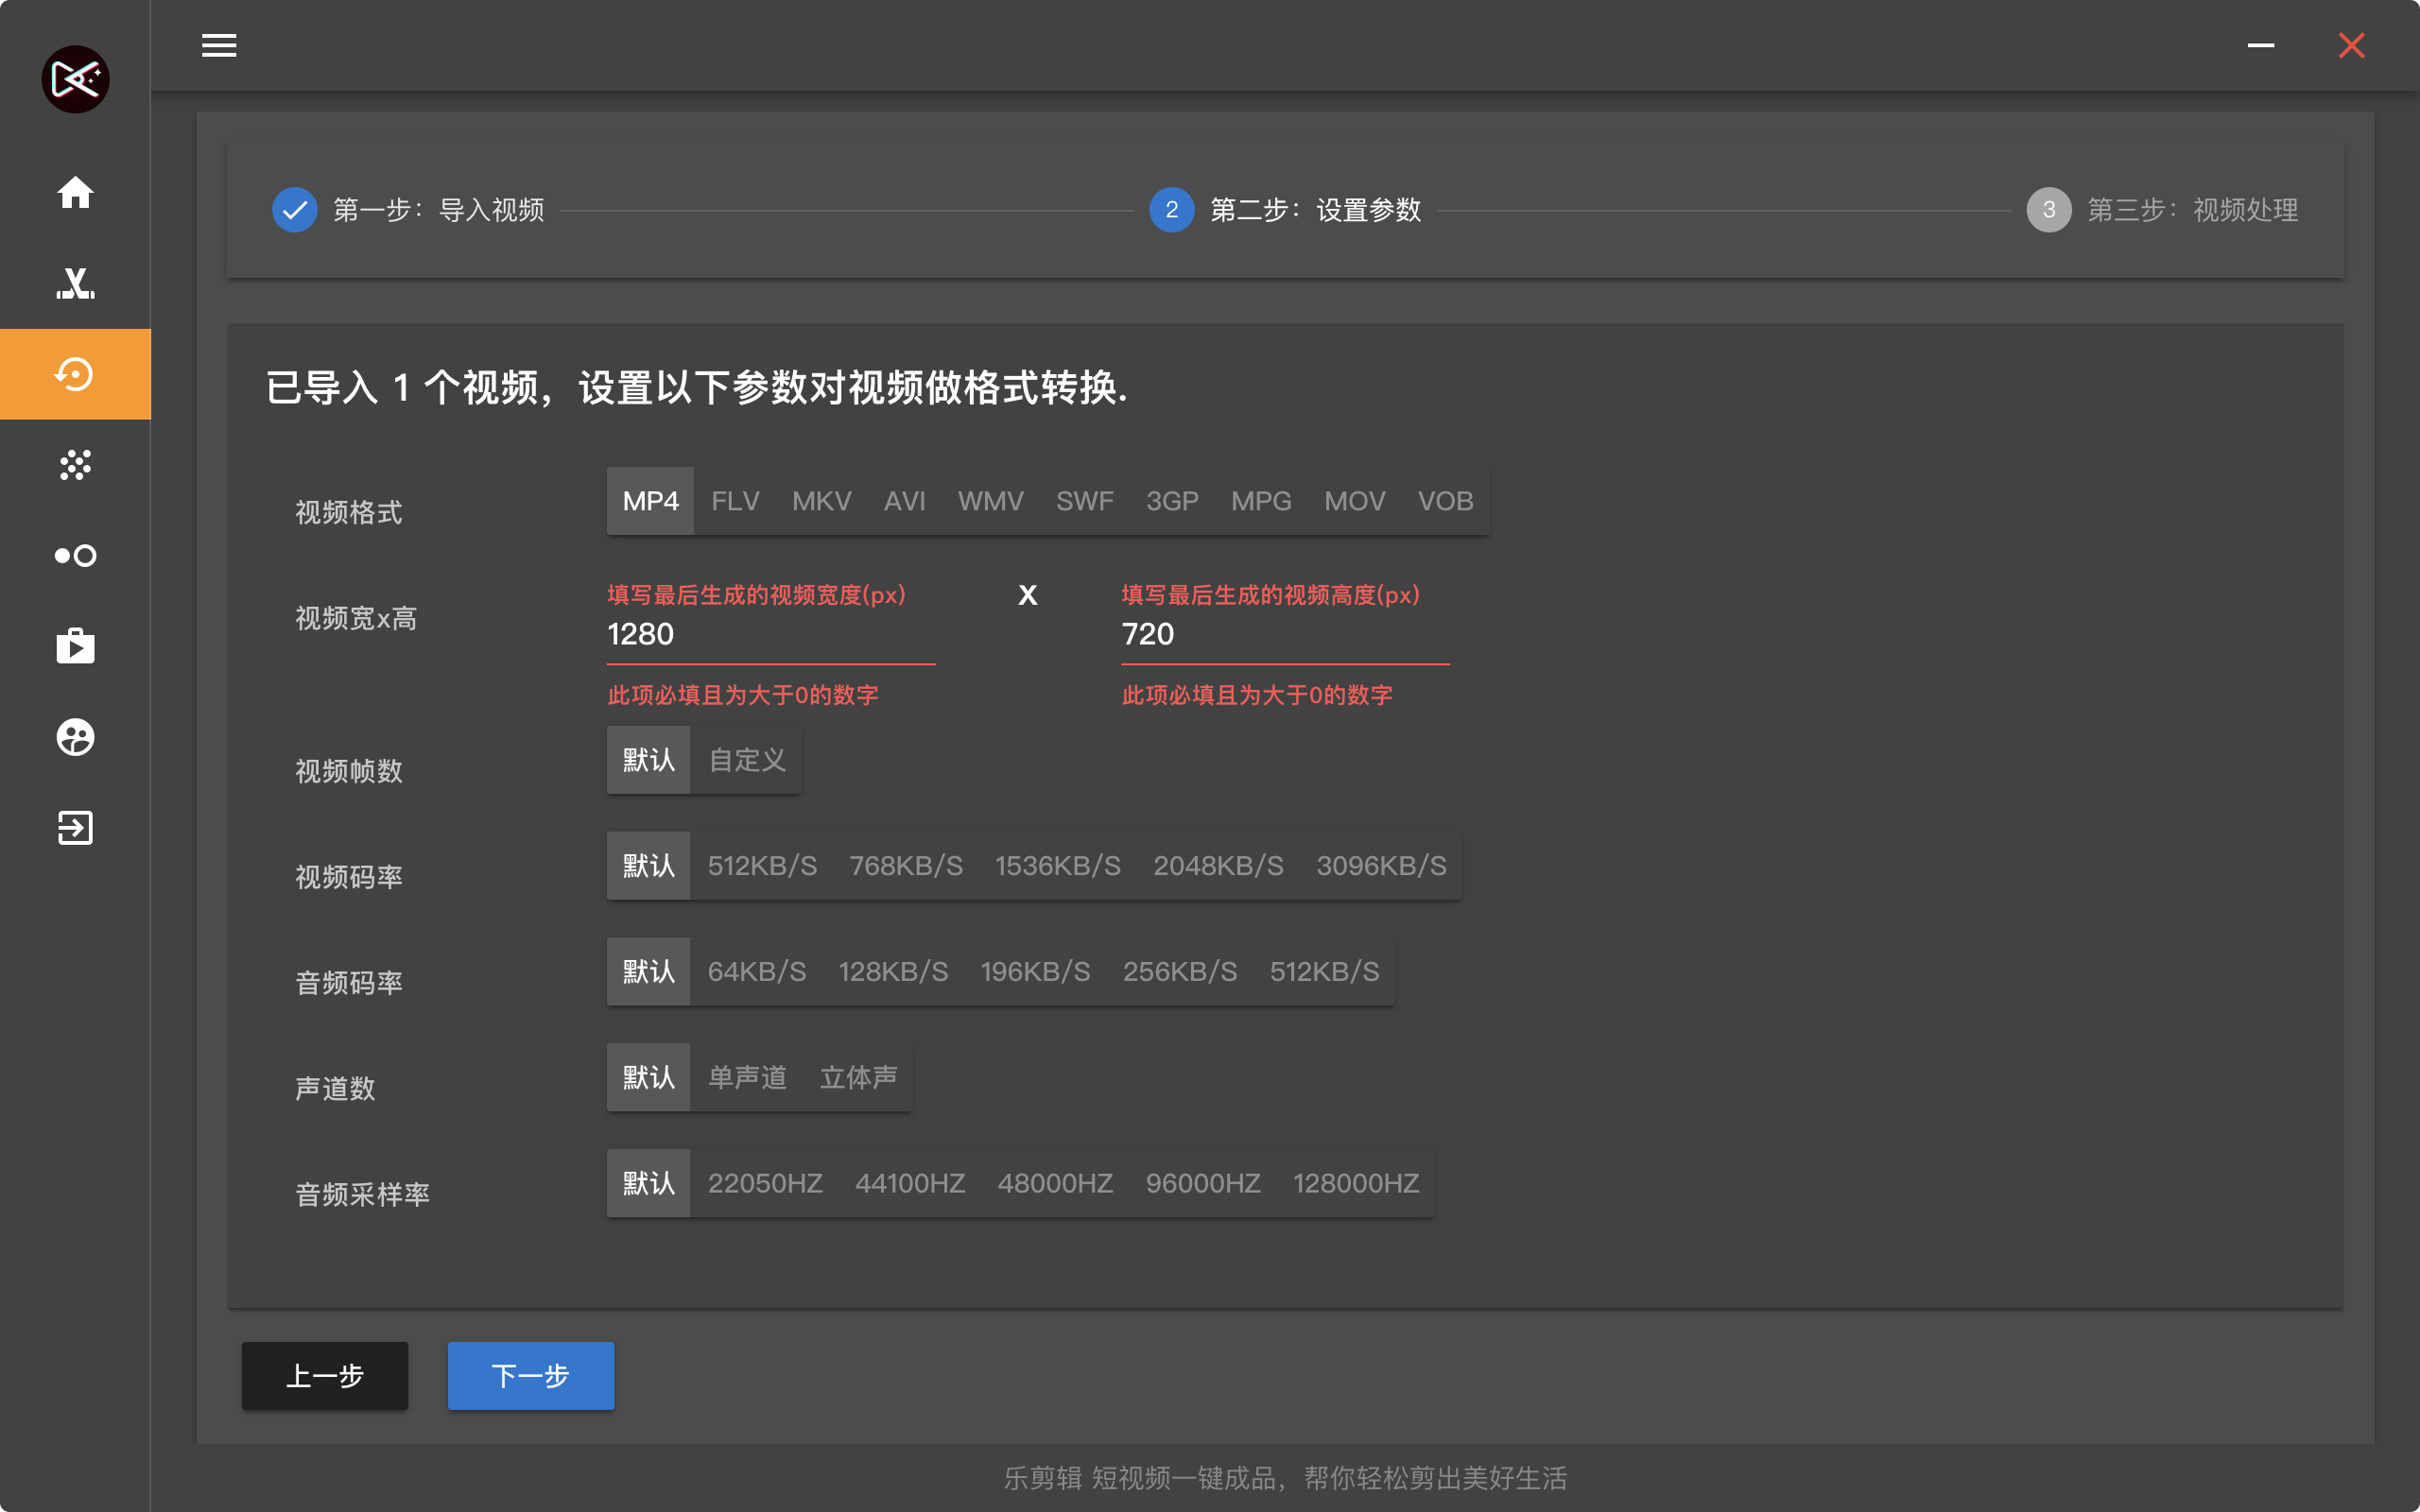Click the exit arrow sidebar icon
Viewport: 2420px width, 1512px height.
tap(75, 828)
